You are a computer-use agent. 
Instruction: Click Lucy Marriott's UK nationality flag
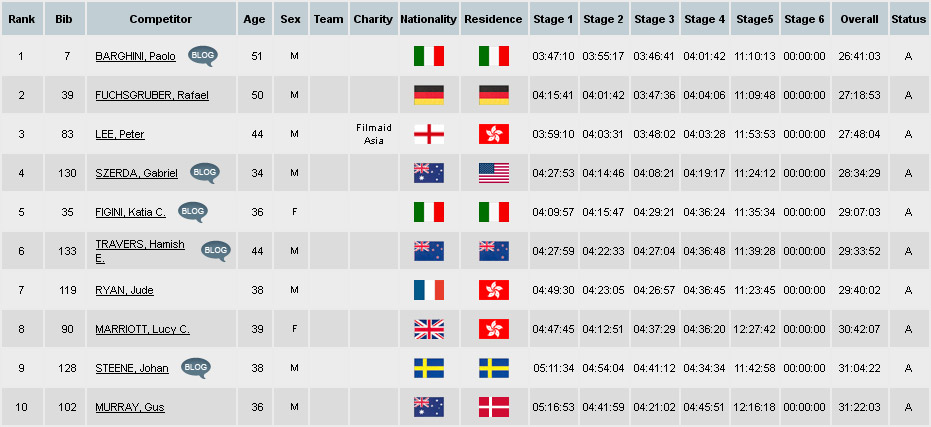pos(428,329)
